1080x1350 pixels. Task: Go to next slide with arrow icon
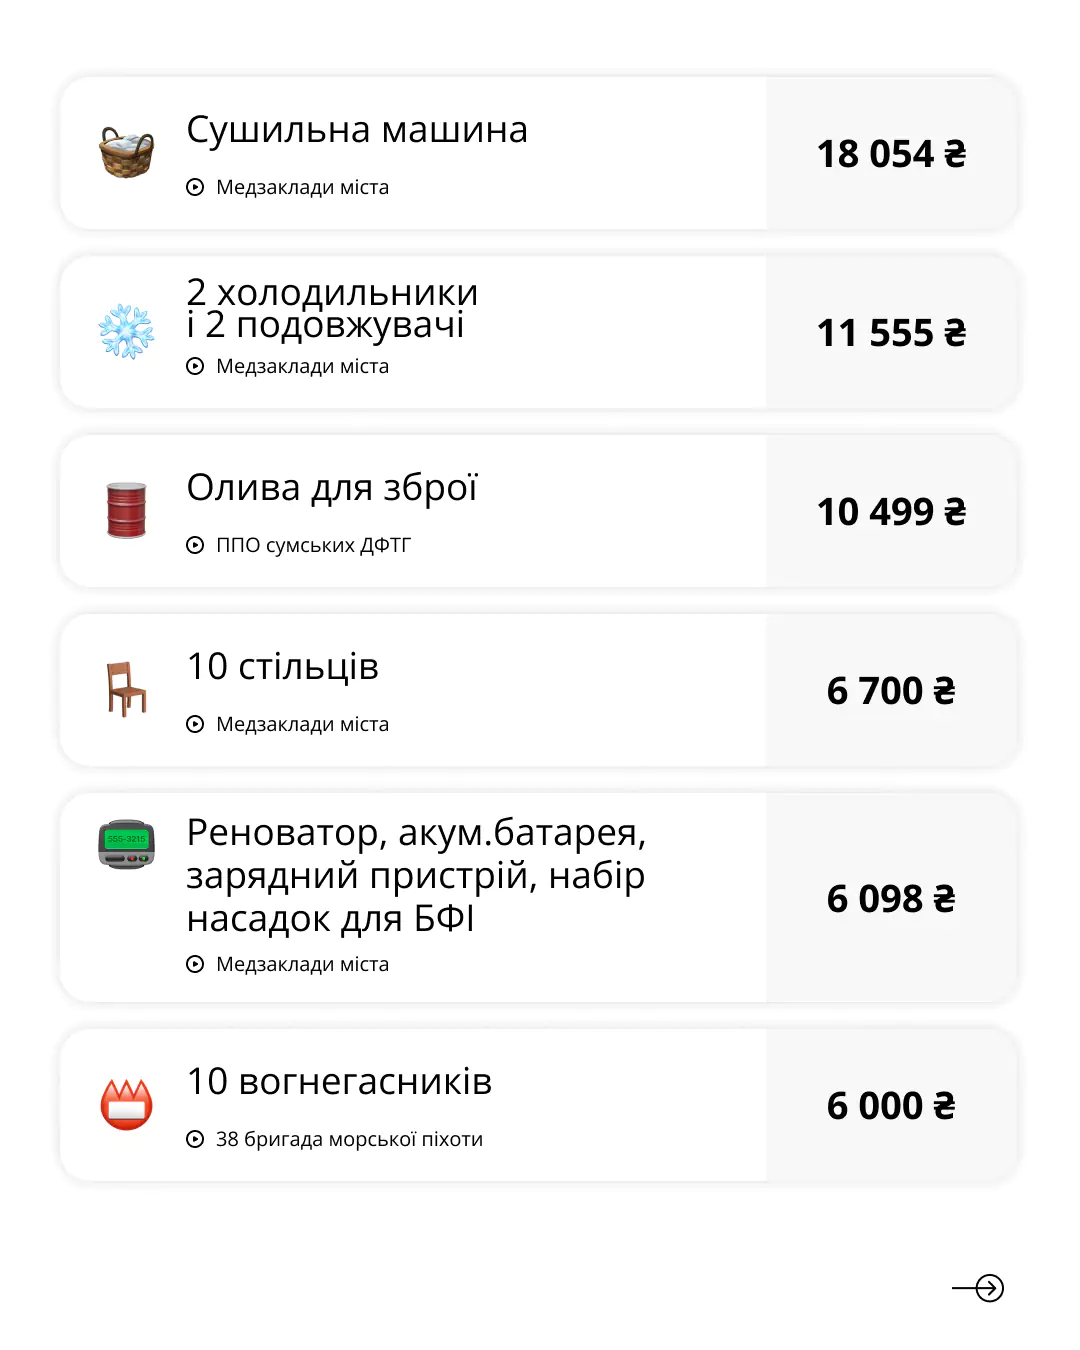tap(978, 1288)
